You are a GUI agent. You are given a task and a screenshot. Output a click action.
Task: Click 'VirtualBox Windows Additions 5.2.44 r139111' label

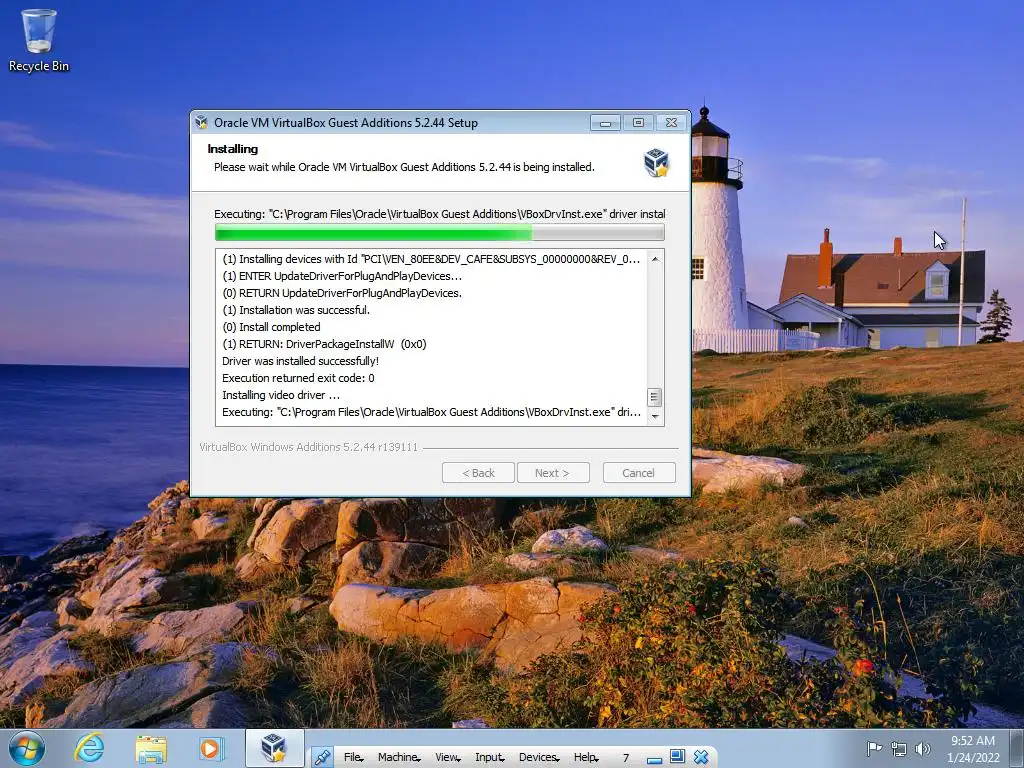(308, 447)
